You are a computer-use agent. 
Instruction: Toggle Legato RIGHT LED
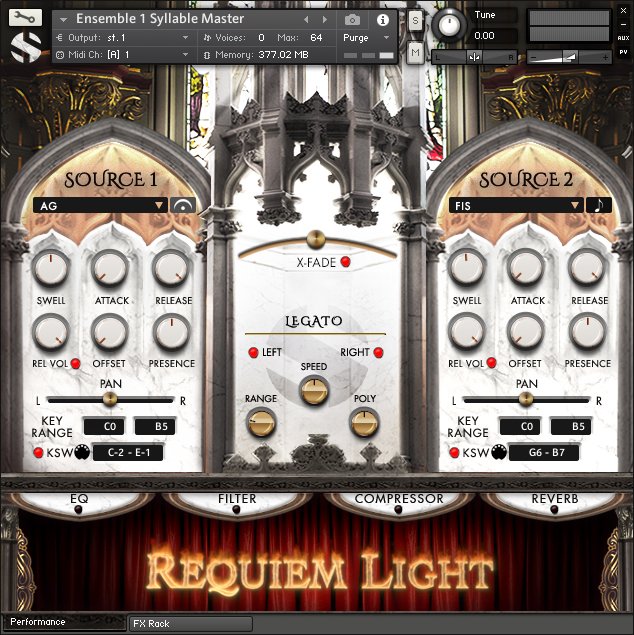379,353
